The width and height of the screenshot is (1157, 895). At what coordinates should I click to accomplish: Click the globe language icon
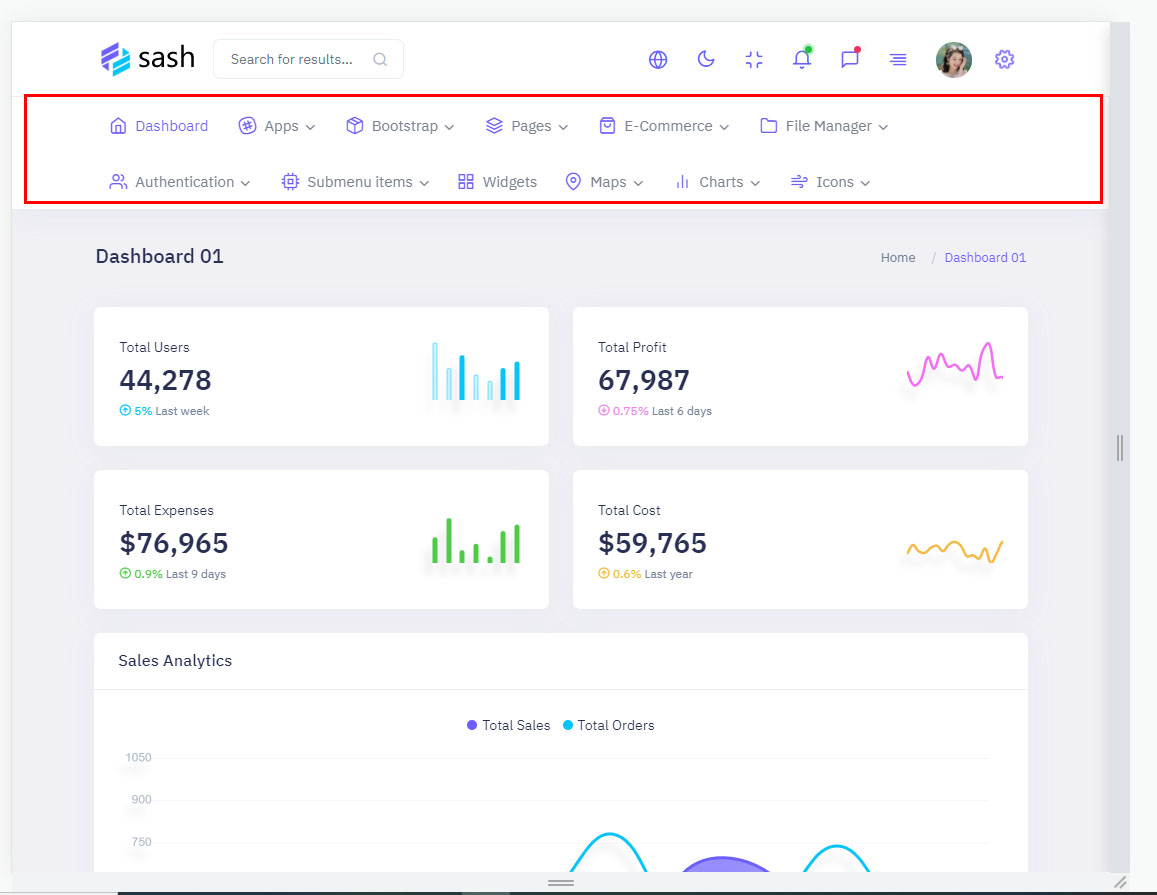point(658,60)
